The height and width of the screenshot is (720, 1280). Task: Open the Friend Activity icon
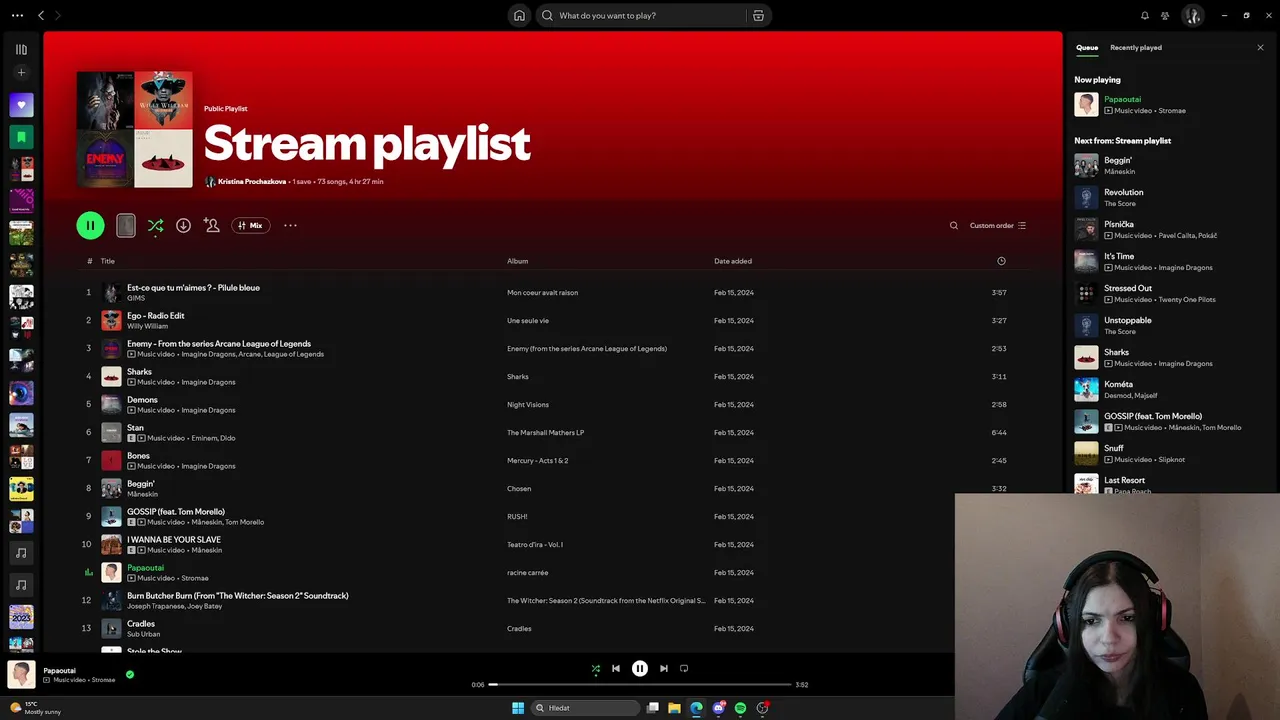coord(1165,15)
